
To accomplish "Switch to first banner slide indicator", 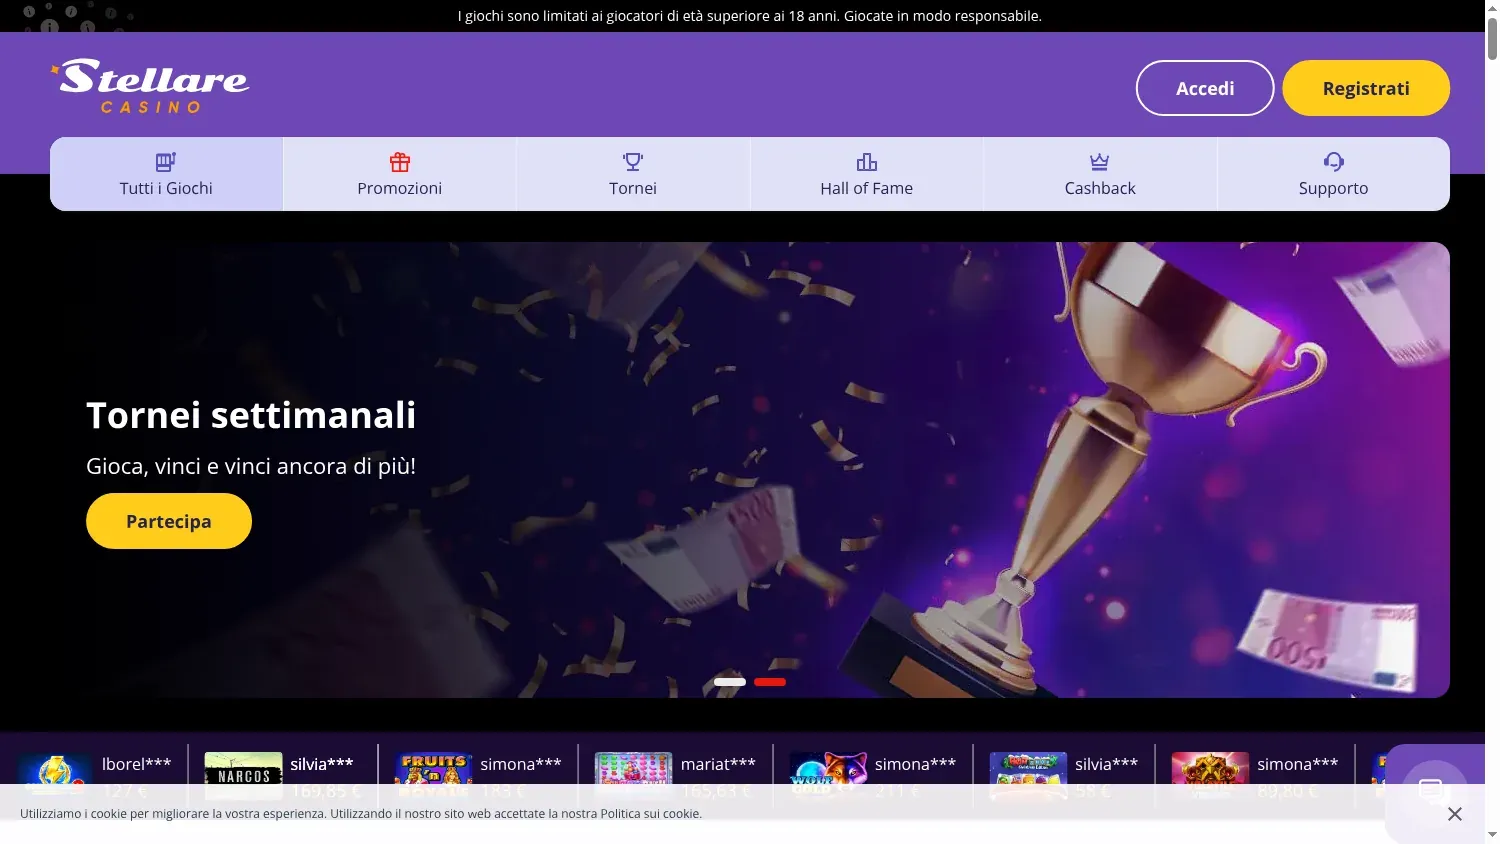I will [x=730, y=682].
